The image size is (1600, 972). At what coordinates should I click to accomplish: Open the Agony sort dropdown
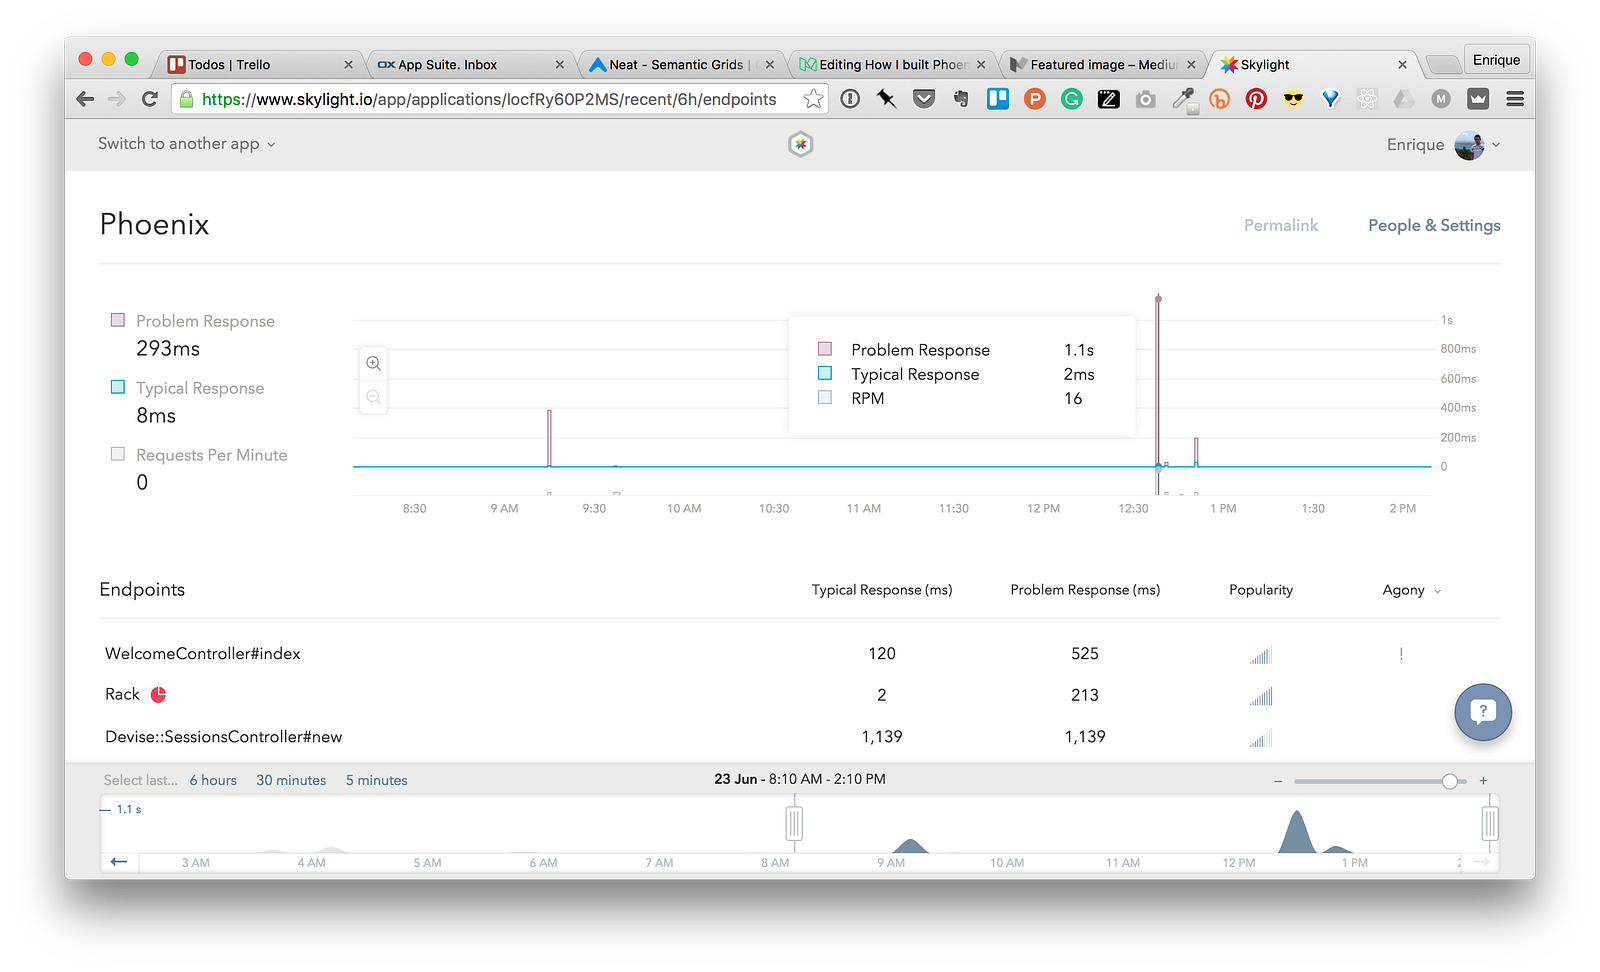coord(1412,590)
